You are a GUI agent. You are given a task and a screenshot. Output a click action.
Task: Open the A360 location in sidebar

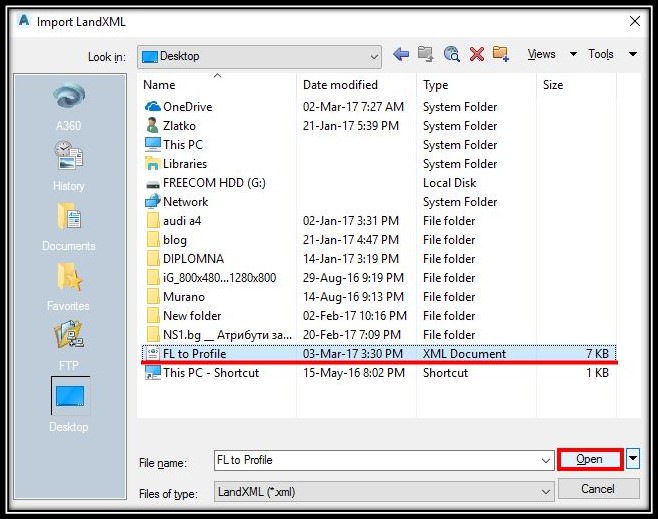tap(69, 107)
